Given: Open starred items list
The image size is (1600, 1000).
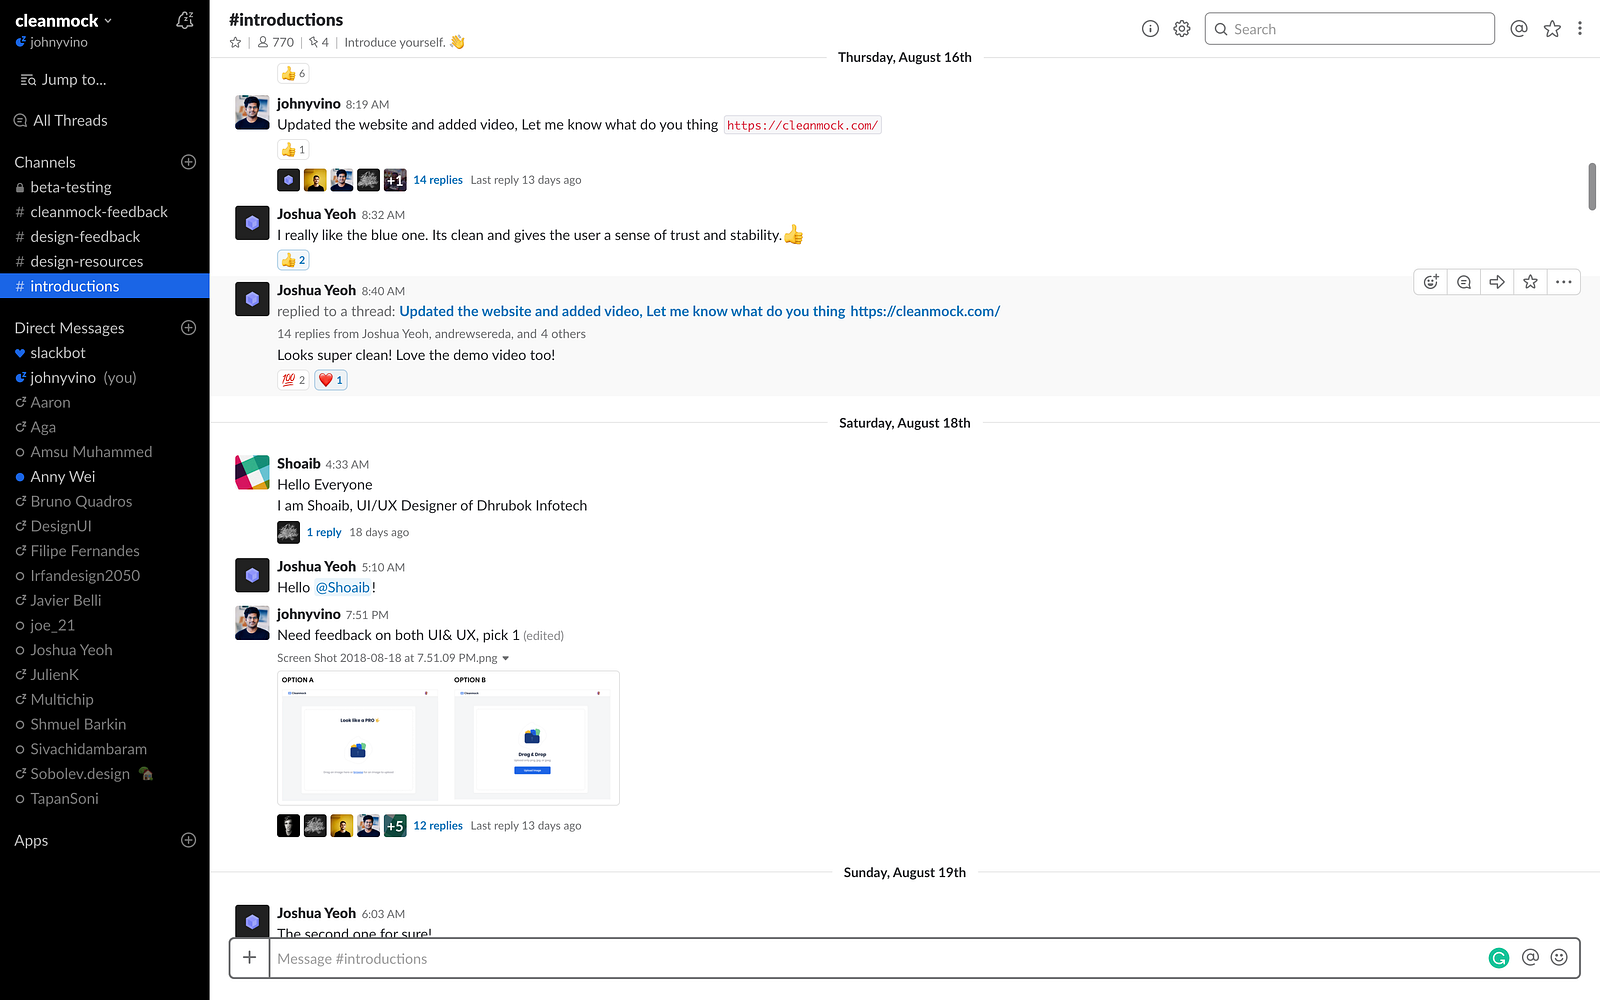Looking at the screenshot, I should point(1552,29).
